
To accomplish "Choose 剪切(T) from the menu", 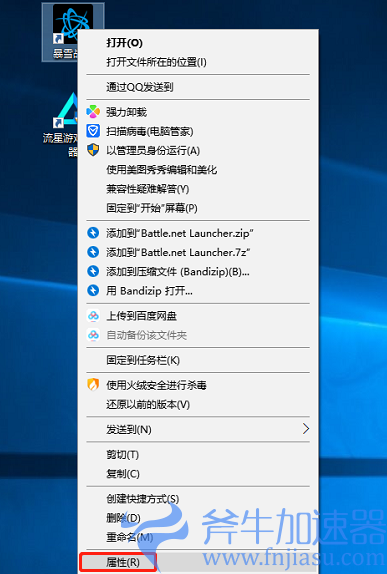I will tap(198, 455).
